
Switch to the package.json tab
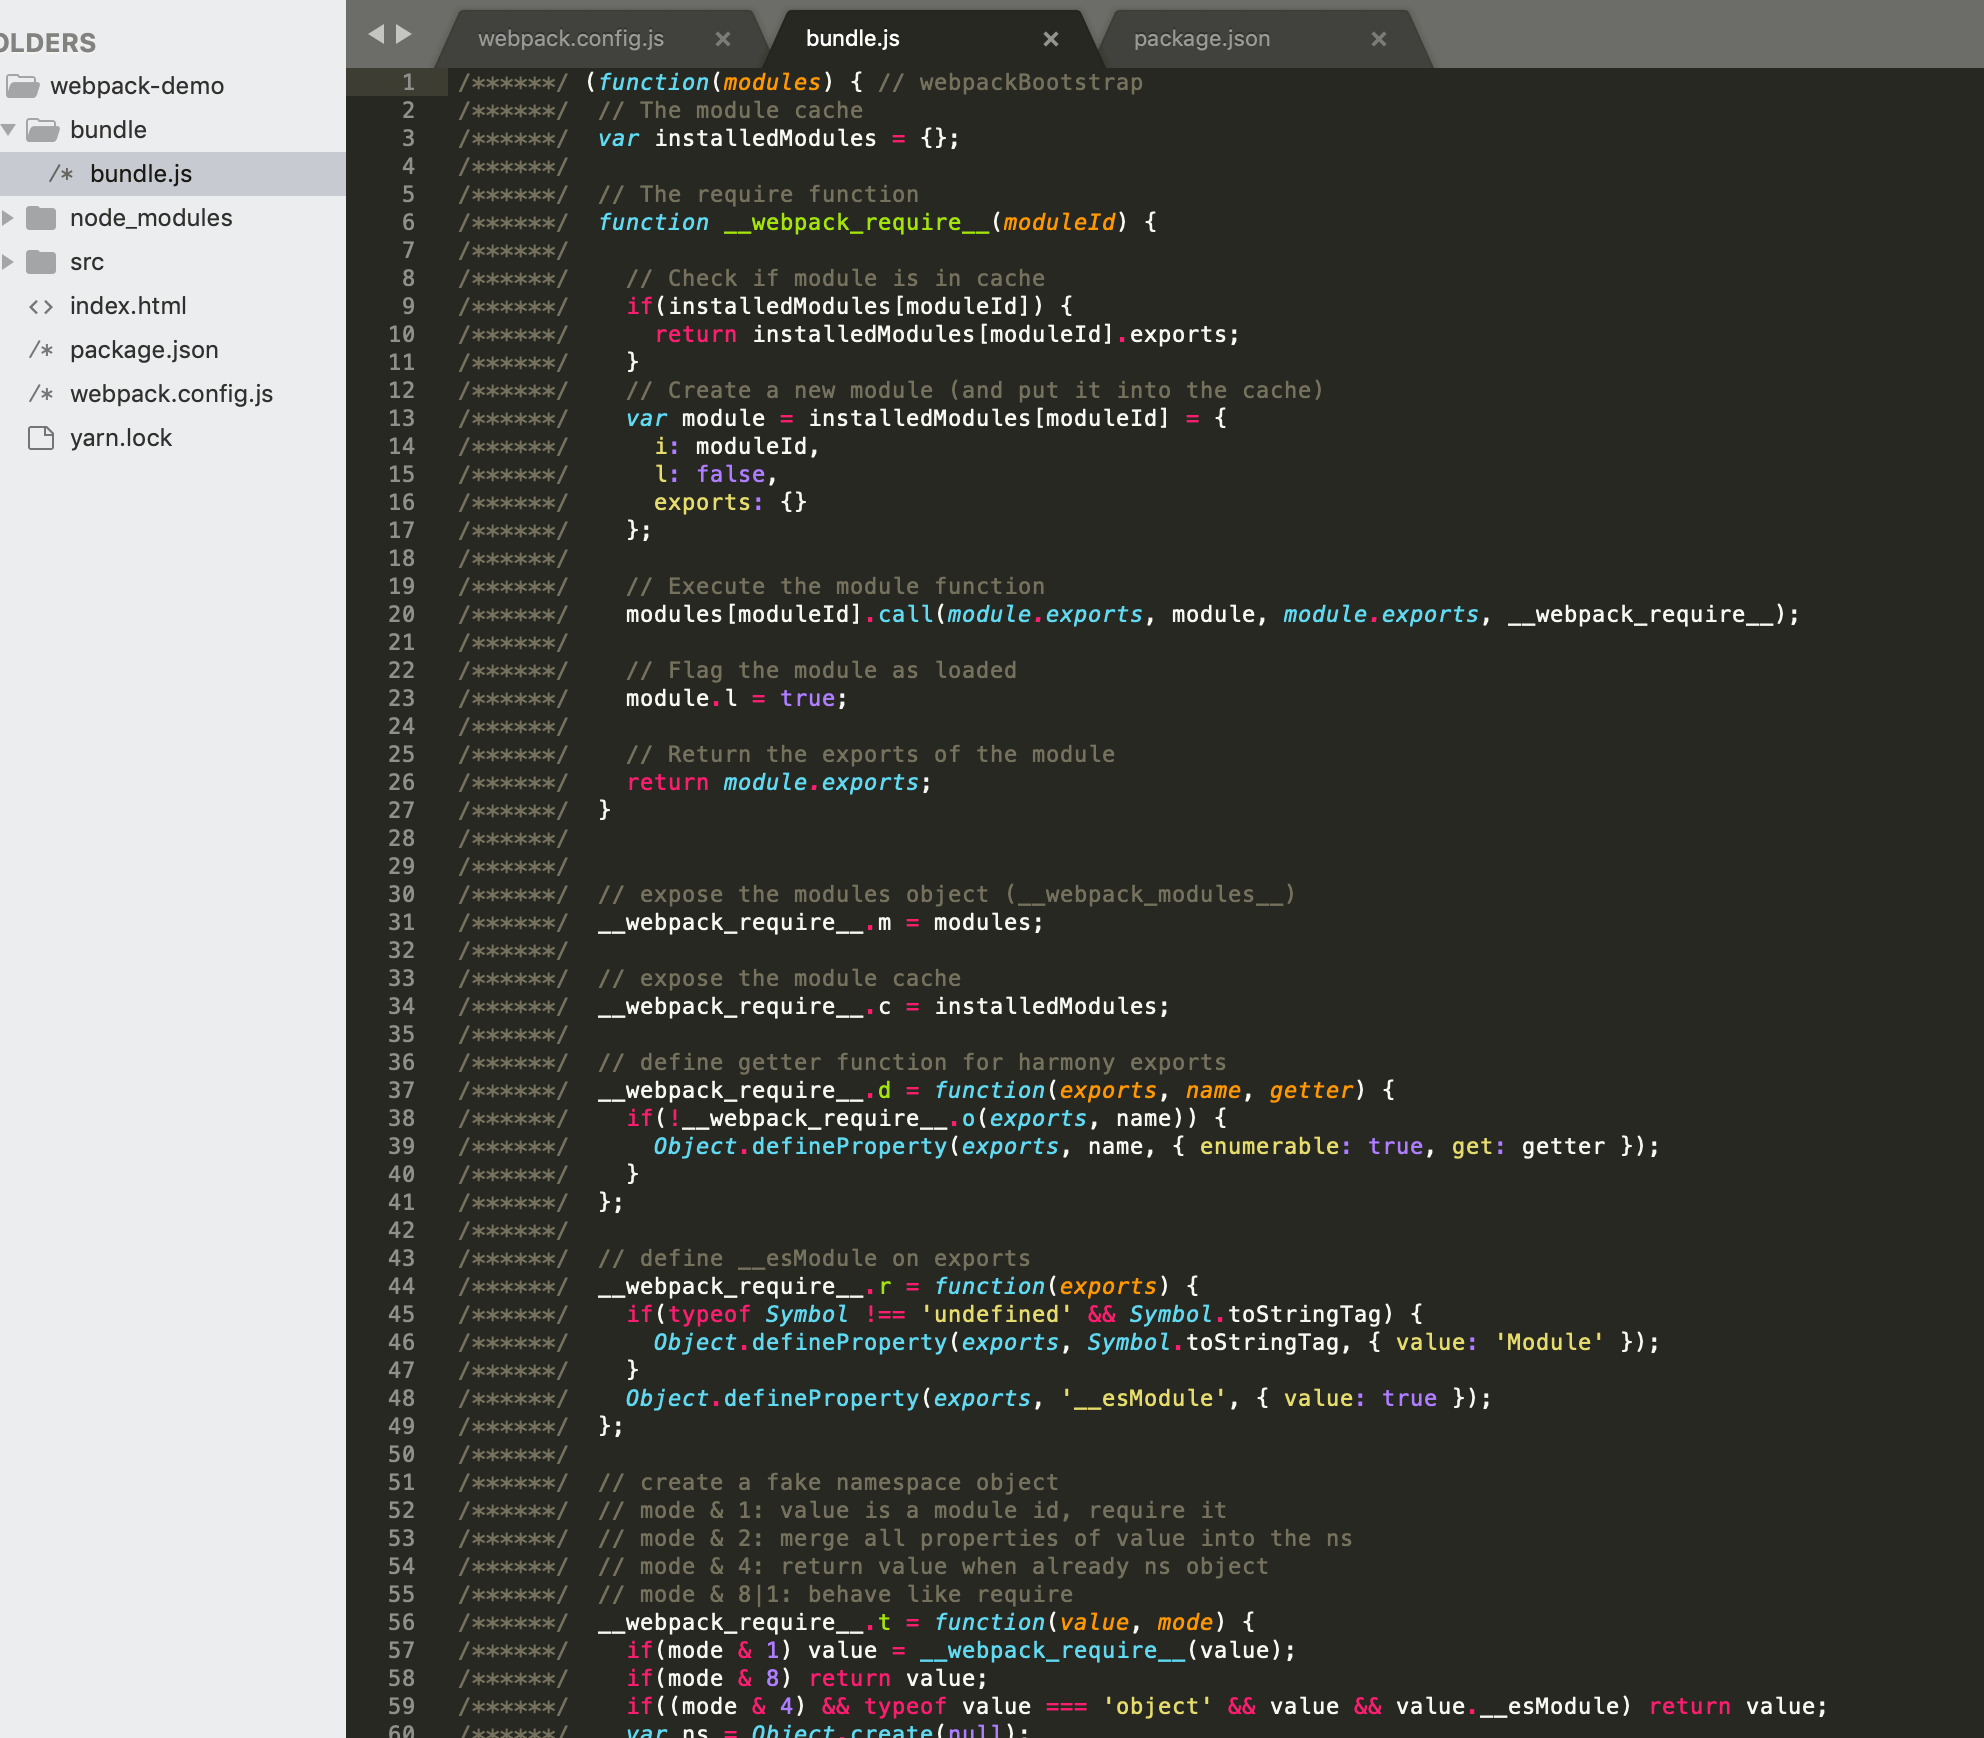click(1201, 39)
